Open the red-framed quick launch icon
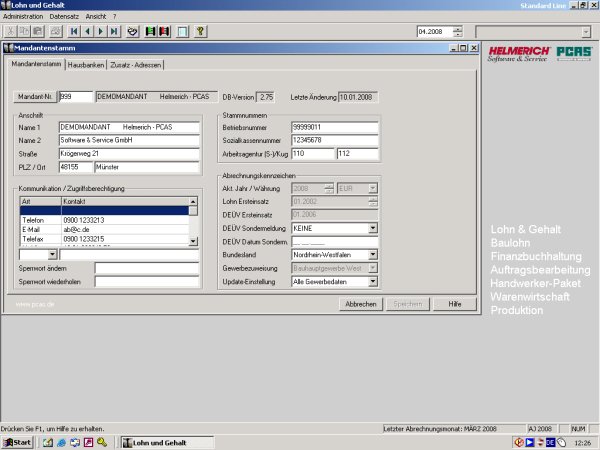Screen dimensions: 600x450 [88, 442]
